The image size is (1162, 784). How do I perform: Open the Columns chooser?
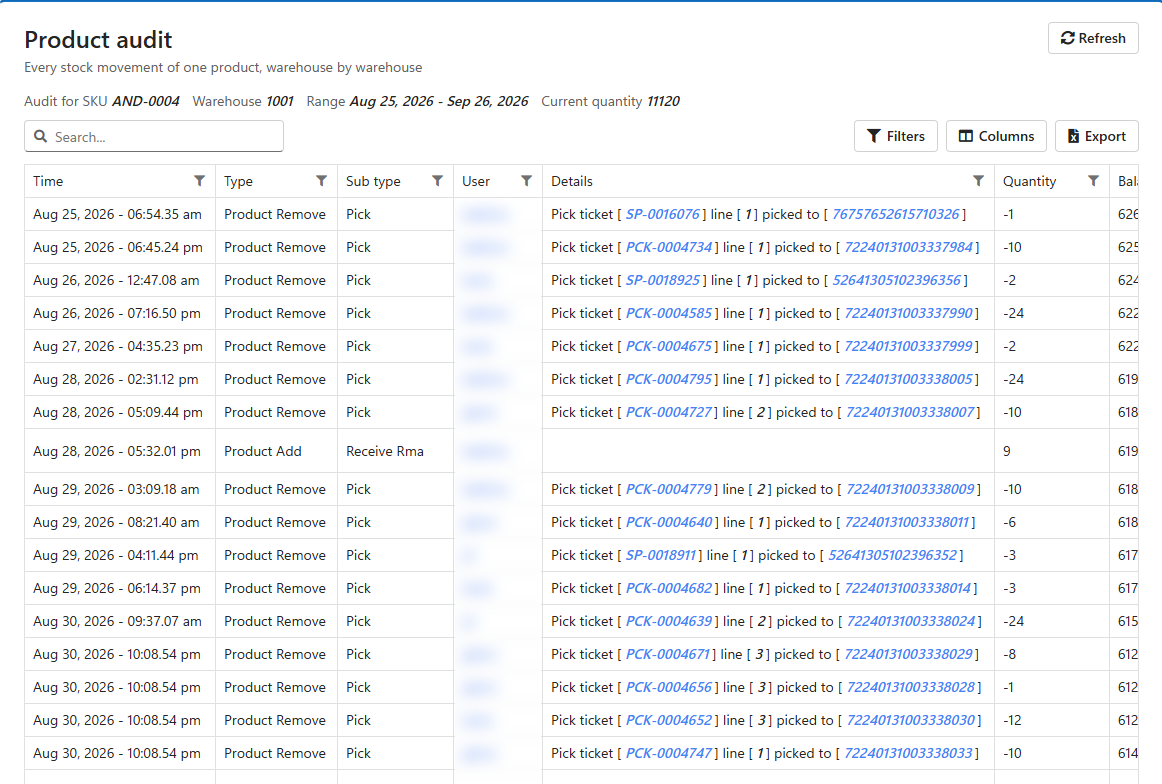point(996,136)
